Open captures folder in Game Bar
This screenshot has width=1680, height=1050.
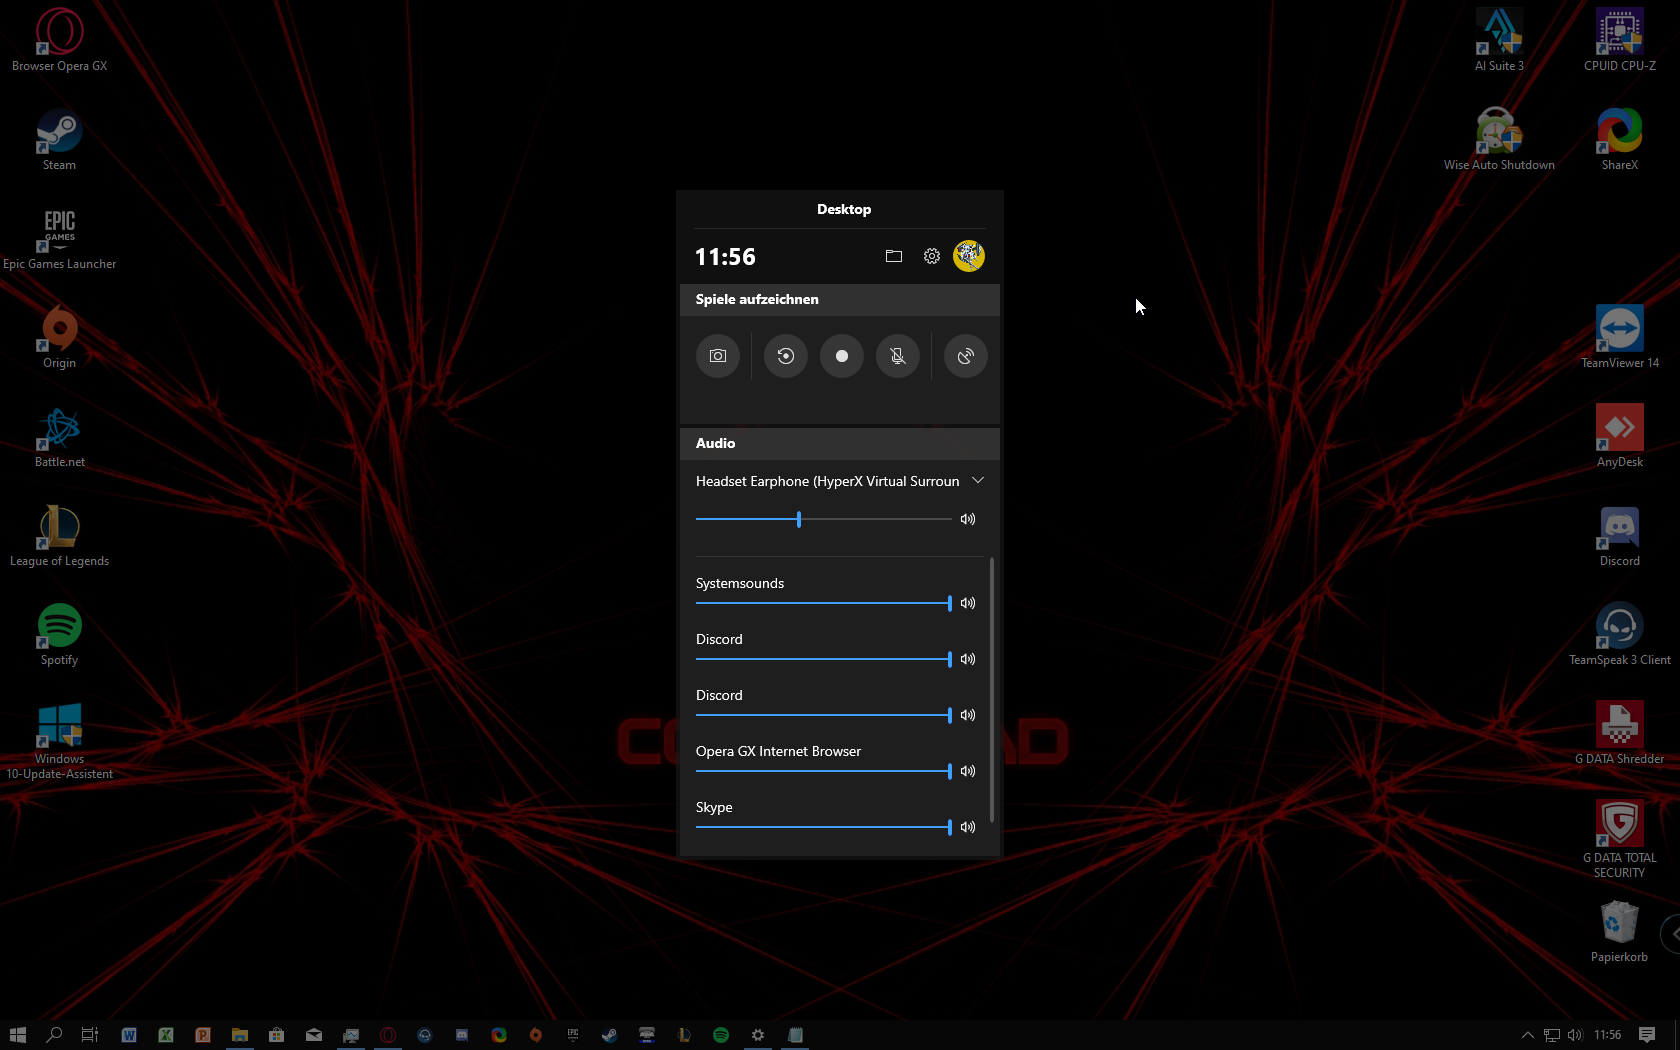(894, 256)
